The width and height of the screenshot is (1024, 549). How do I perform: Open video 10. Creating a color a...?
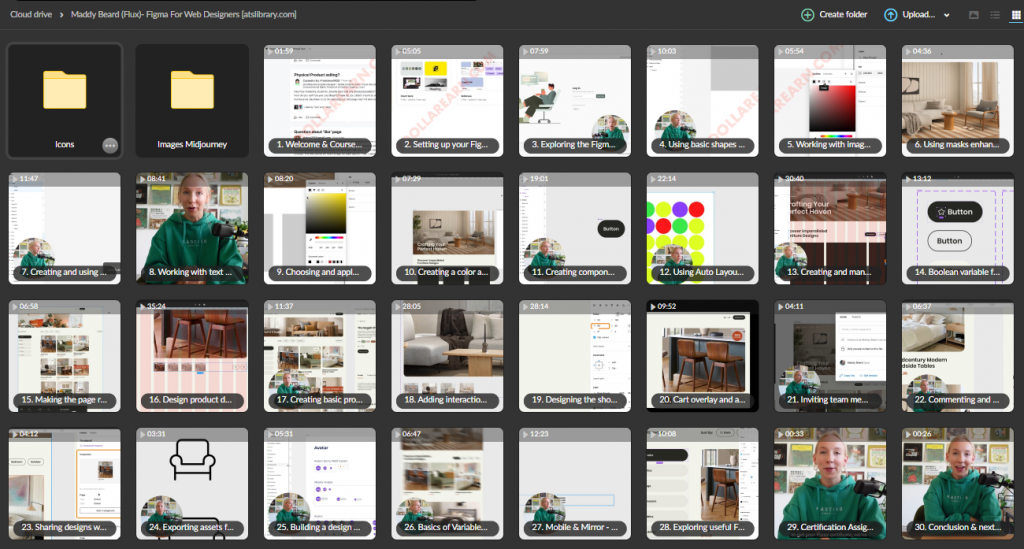(x=447, y=228)
